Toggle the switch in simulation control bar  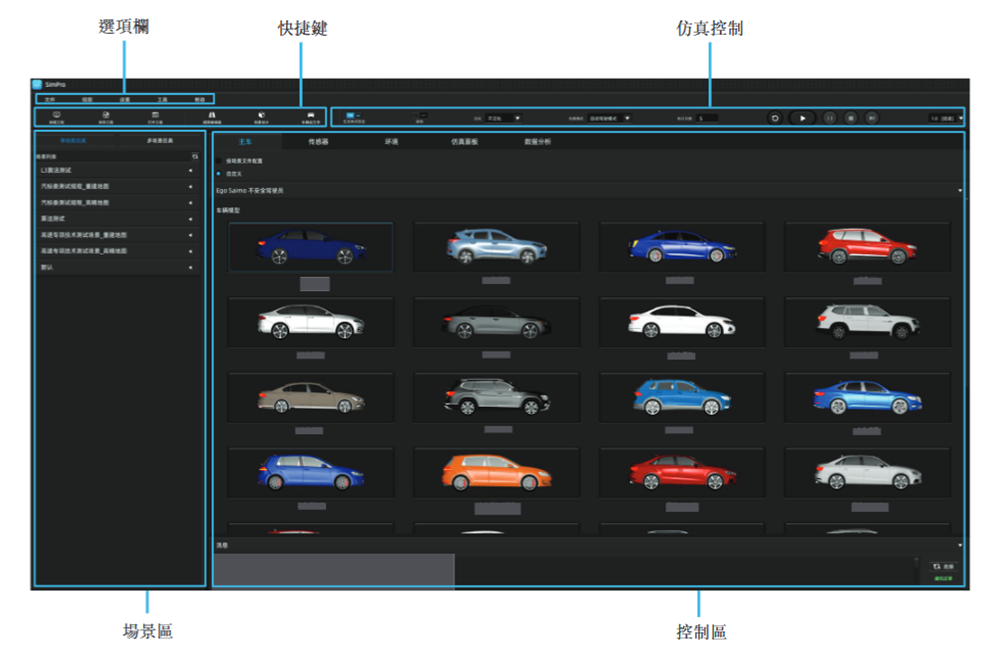351,116
